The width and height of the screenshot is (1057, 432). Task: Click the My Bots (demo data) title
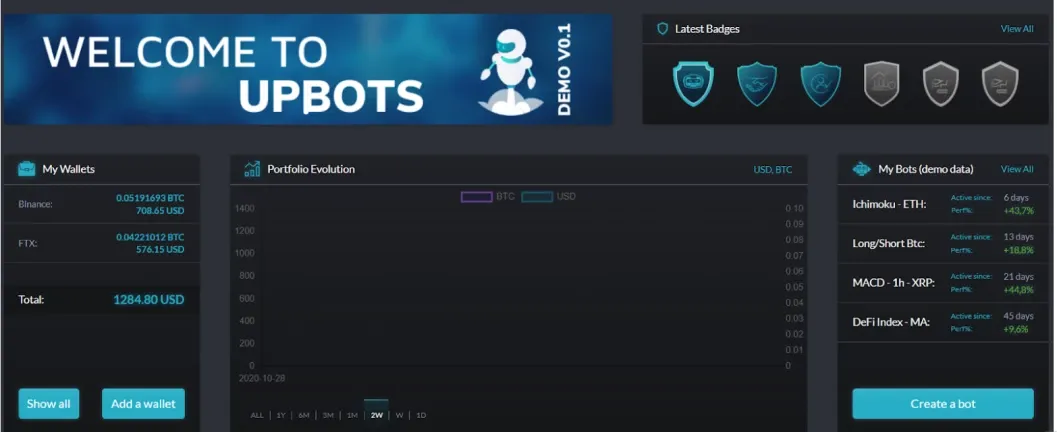point(926,169)
